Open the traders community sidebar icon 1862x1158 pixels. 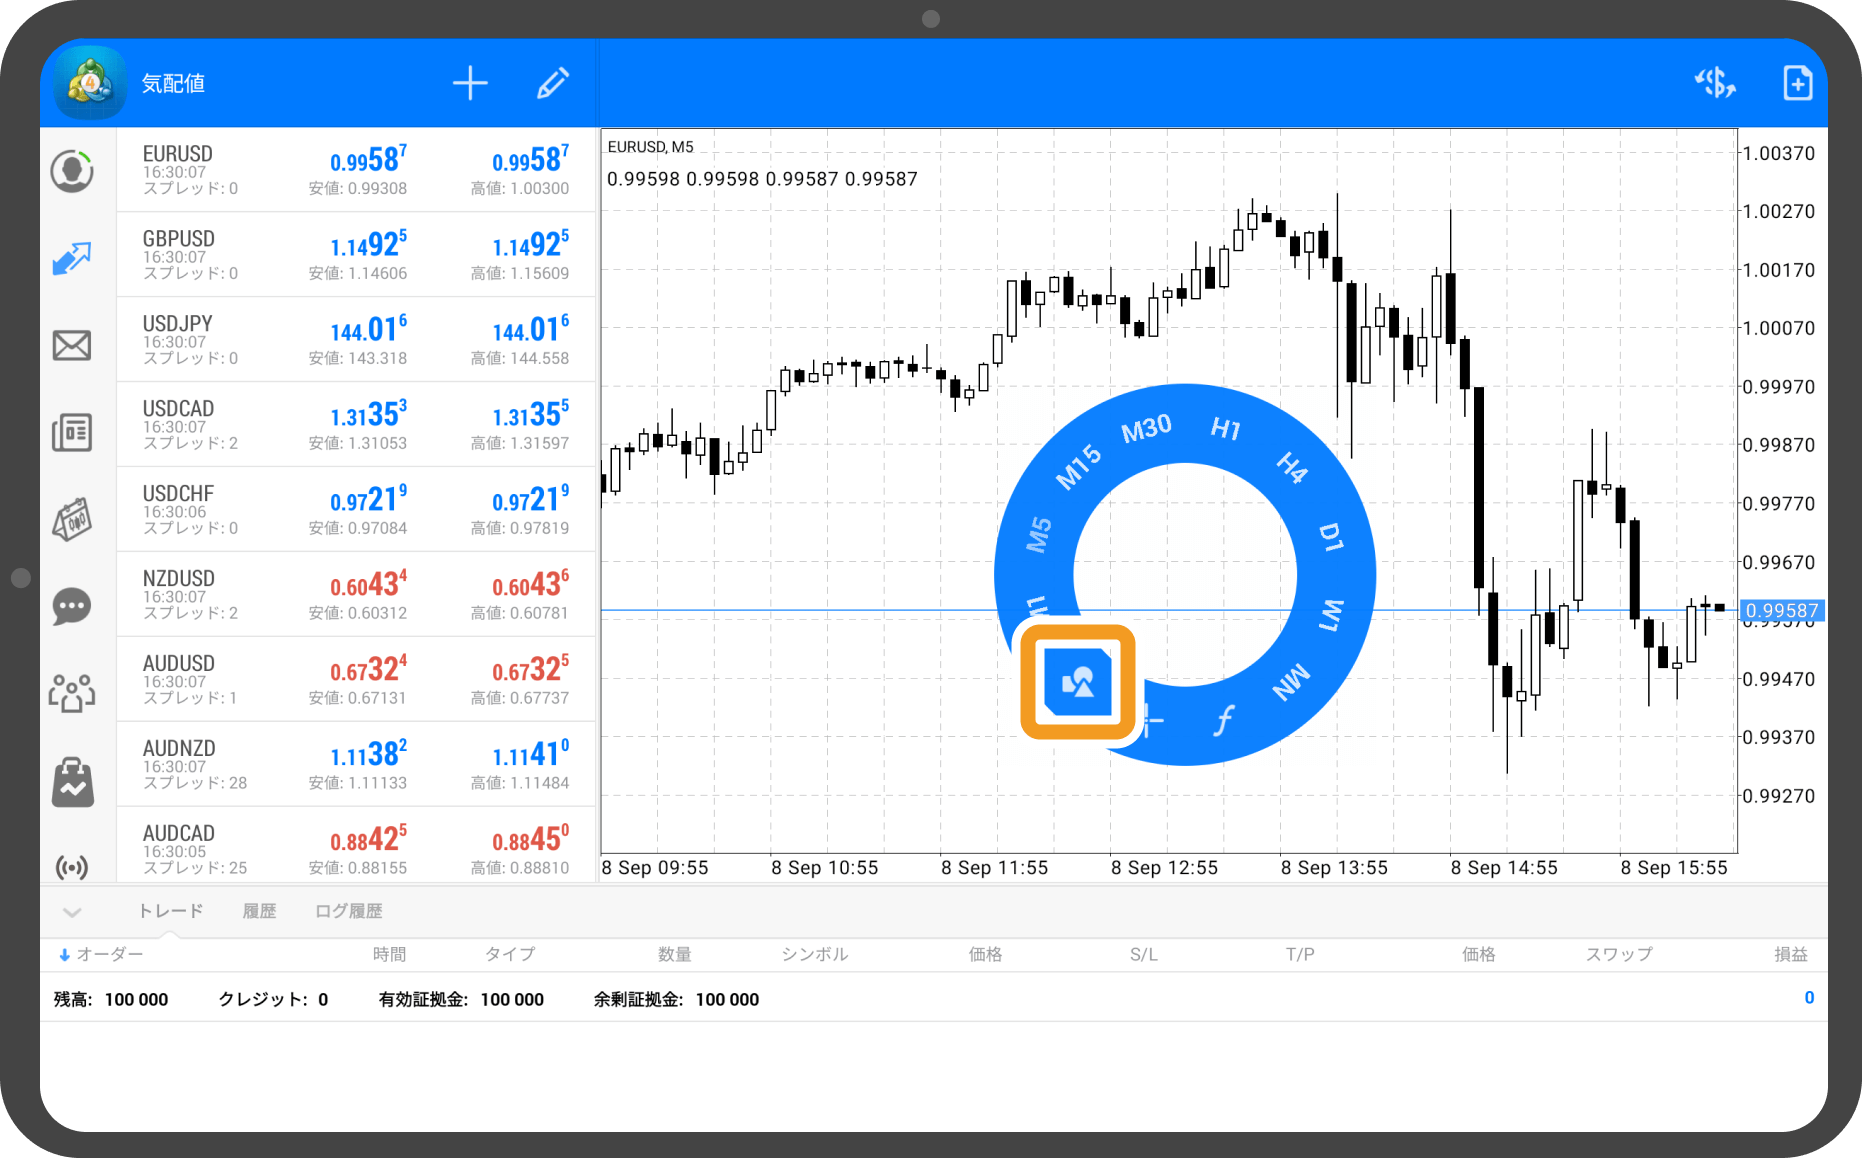tap(72, 693)
